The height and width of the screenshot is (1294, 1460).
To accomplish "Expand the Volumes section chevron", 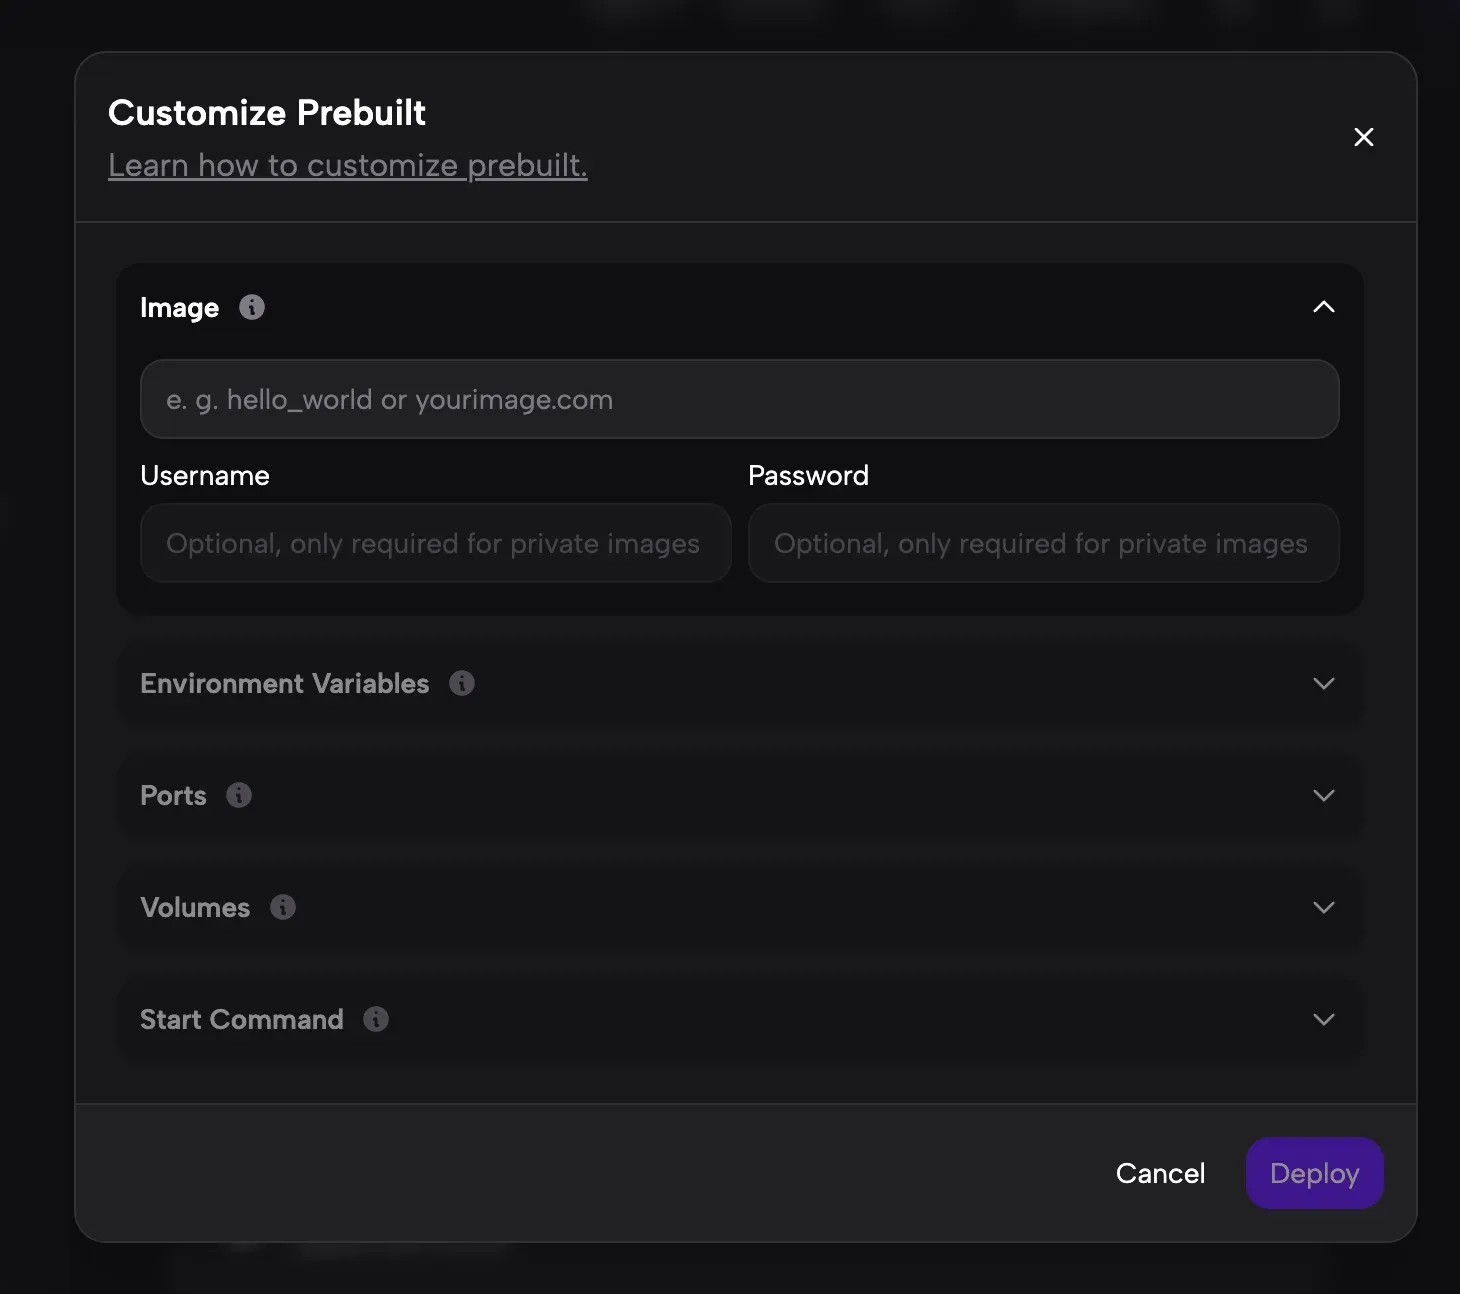I will coord(1324,907).
